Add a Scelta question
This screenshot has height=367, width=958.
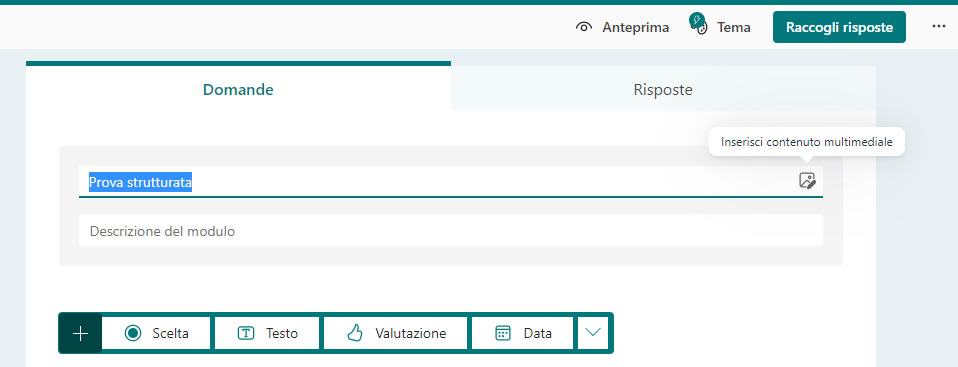point(156,333)
